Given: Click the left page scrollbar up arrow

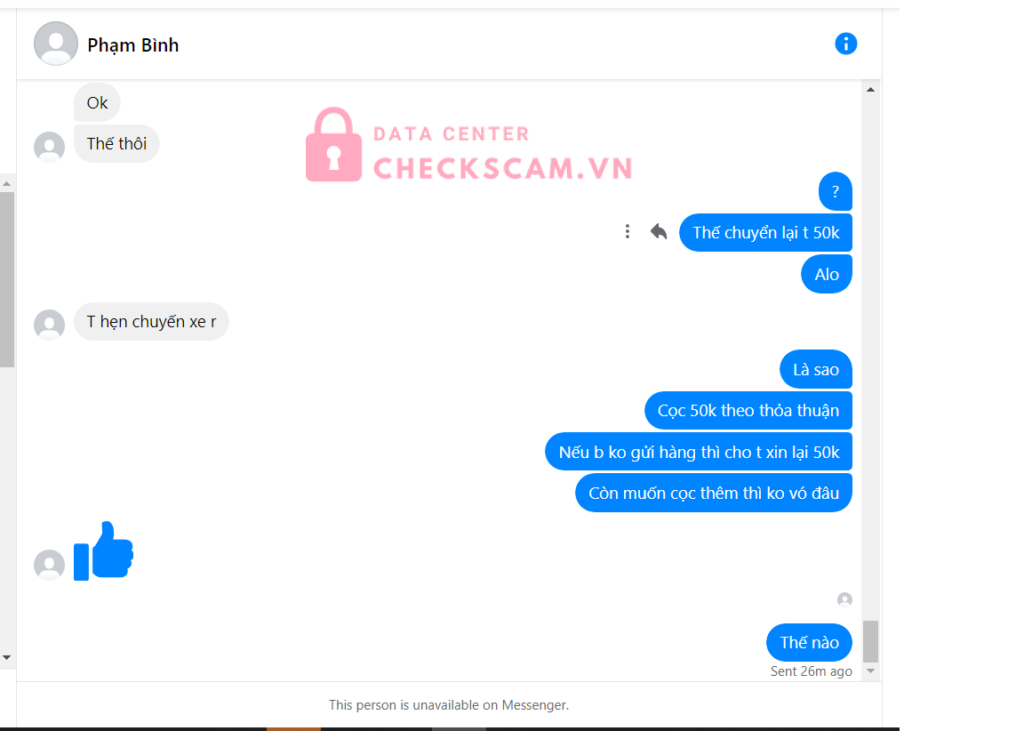Looking at the screenshot, I should point(7,184).
